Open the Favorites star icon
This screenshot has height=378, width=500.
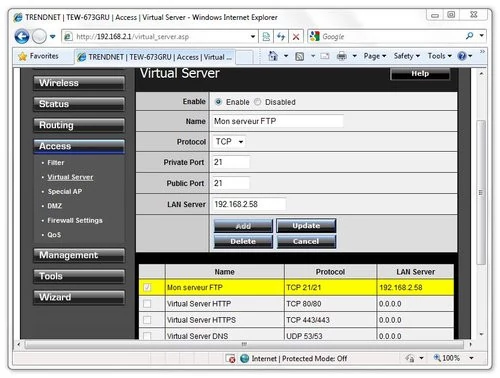23,56
